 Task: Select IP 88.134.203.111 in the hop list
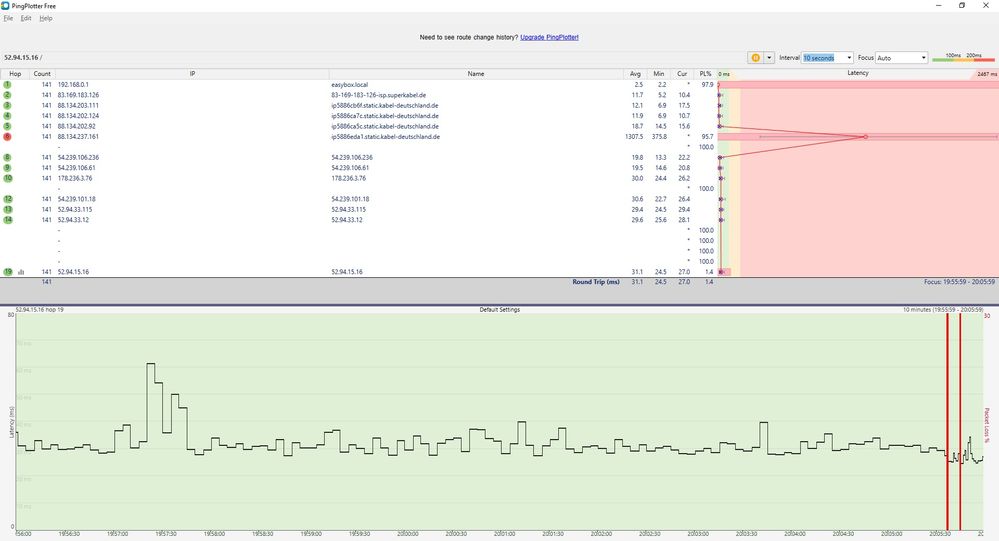point(78,106)
